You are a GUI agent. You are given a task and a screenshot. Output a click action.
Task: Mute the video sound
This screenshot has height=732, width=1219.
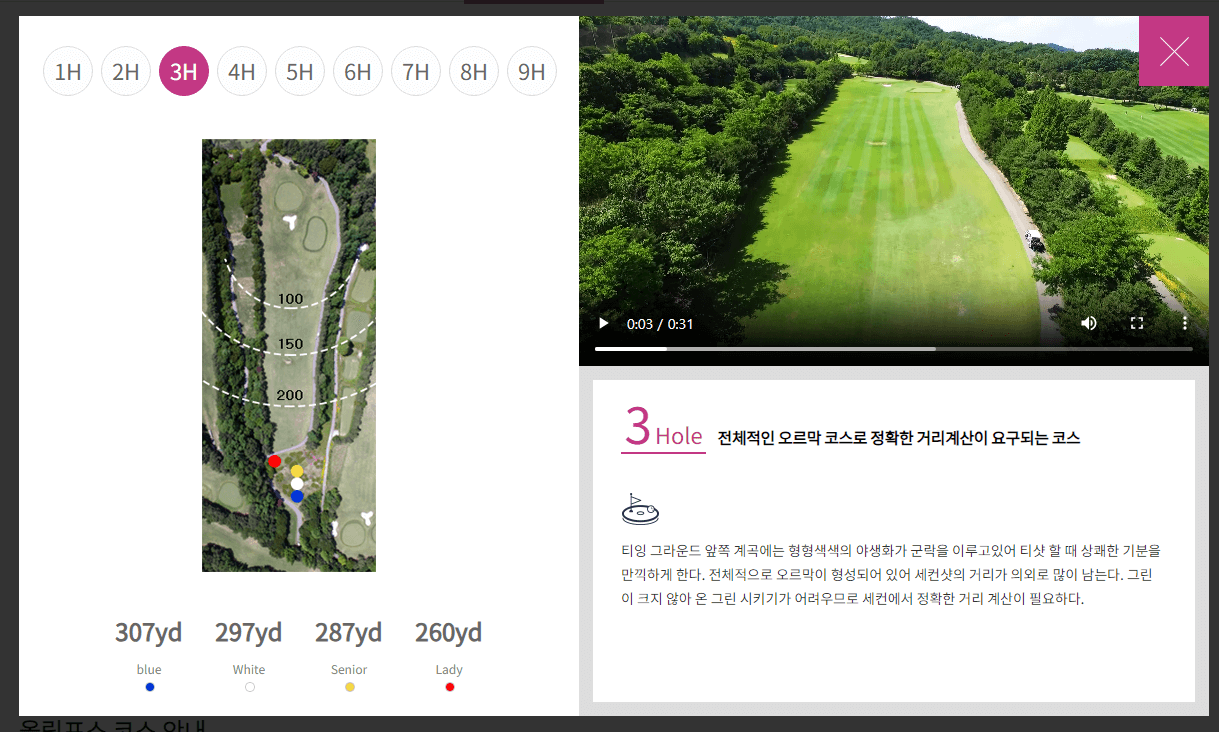[x=1089, y=323]
